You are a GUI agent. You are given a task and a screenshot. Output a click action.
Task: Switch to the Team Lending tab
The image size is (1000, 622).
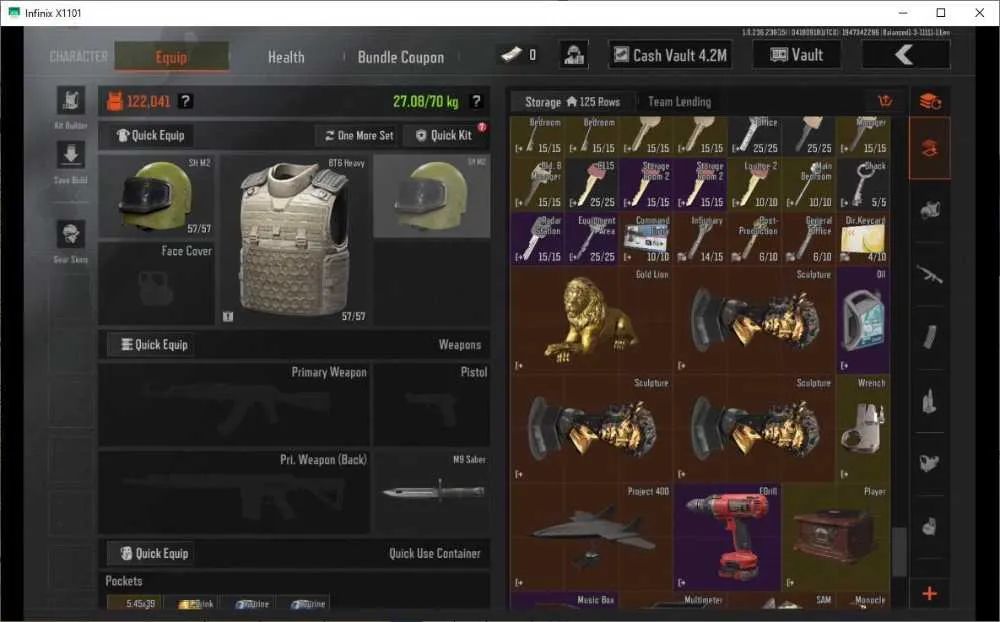coord(679,101)
